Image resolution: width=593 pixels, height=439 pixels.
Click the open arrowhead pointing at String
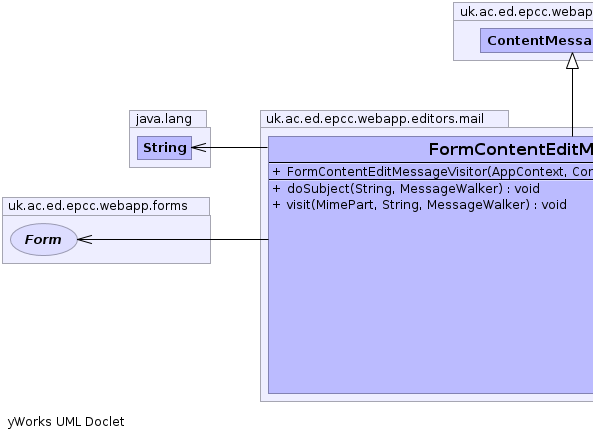[199, 147]
